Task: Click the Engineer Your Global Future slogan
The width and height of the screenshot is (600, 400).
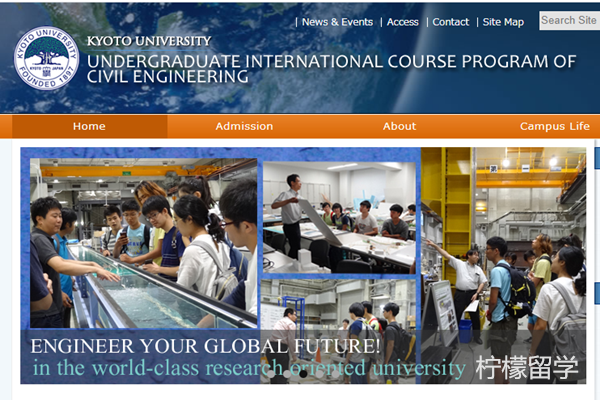Action: coord(205,346)
